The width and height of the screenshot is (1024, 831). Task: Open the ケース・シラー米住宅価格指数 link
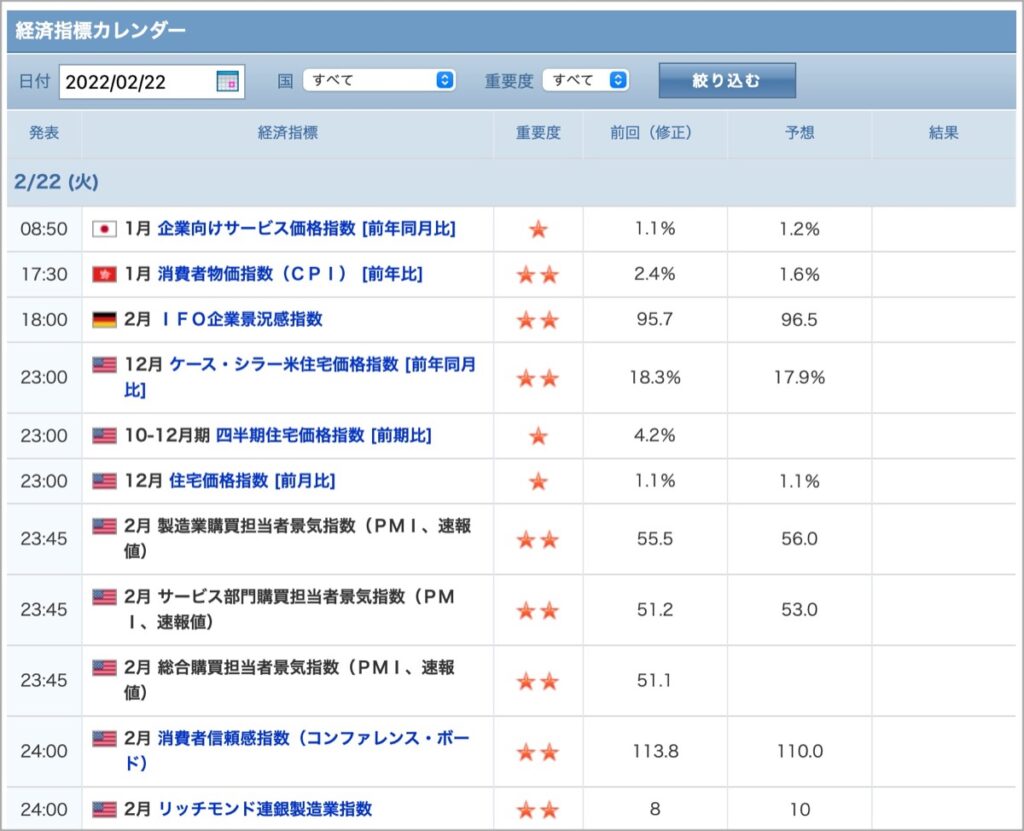300,377
